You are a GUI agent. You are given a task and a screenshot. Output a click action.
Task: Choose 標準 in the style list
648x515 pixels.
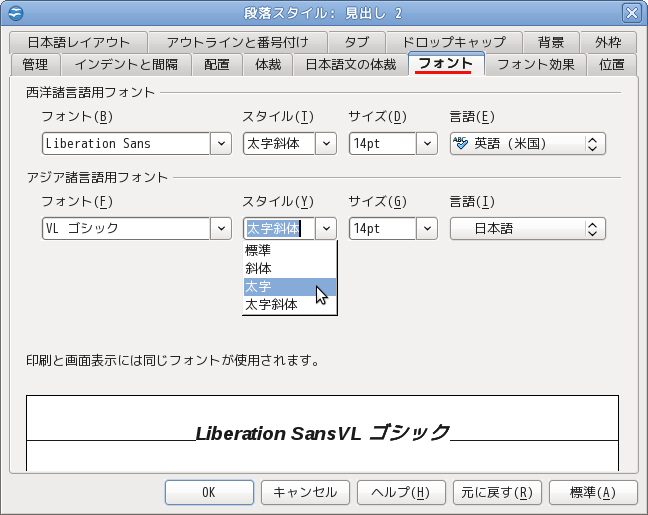click(290, 250)
